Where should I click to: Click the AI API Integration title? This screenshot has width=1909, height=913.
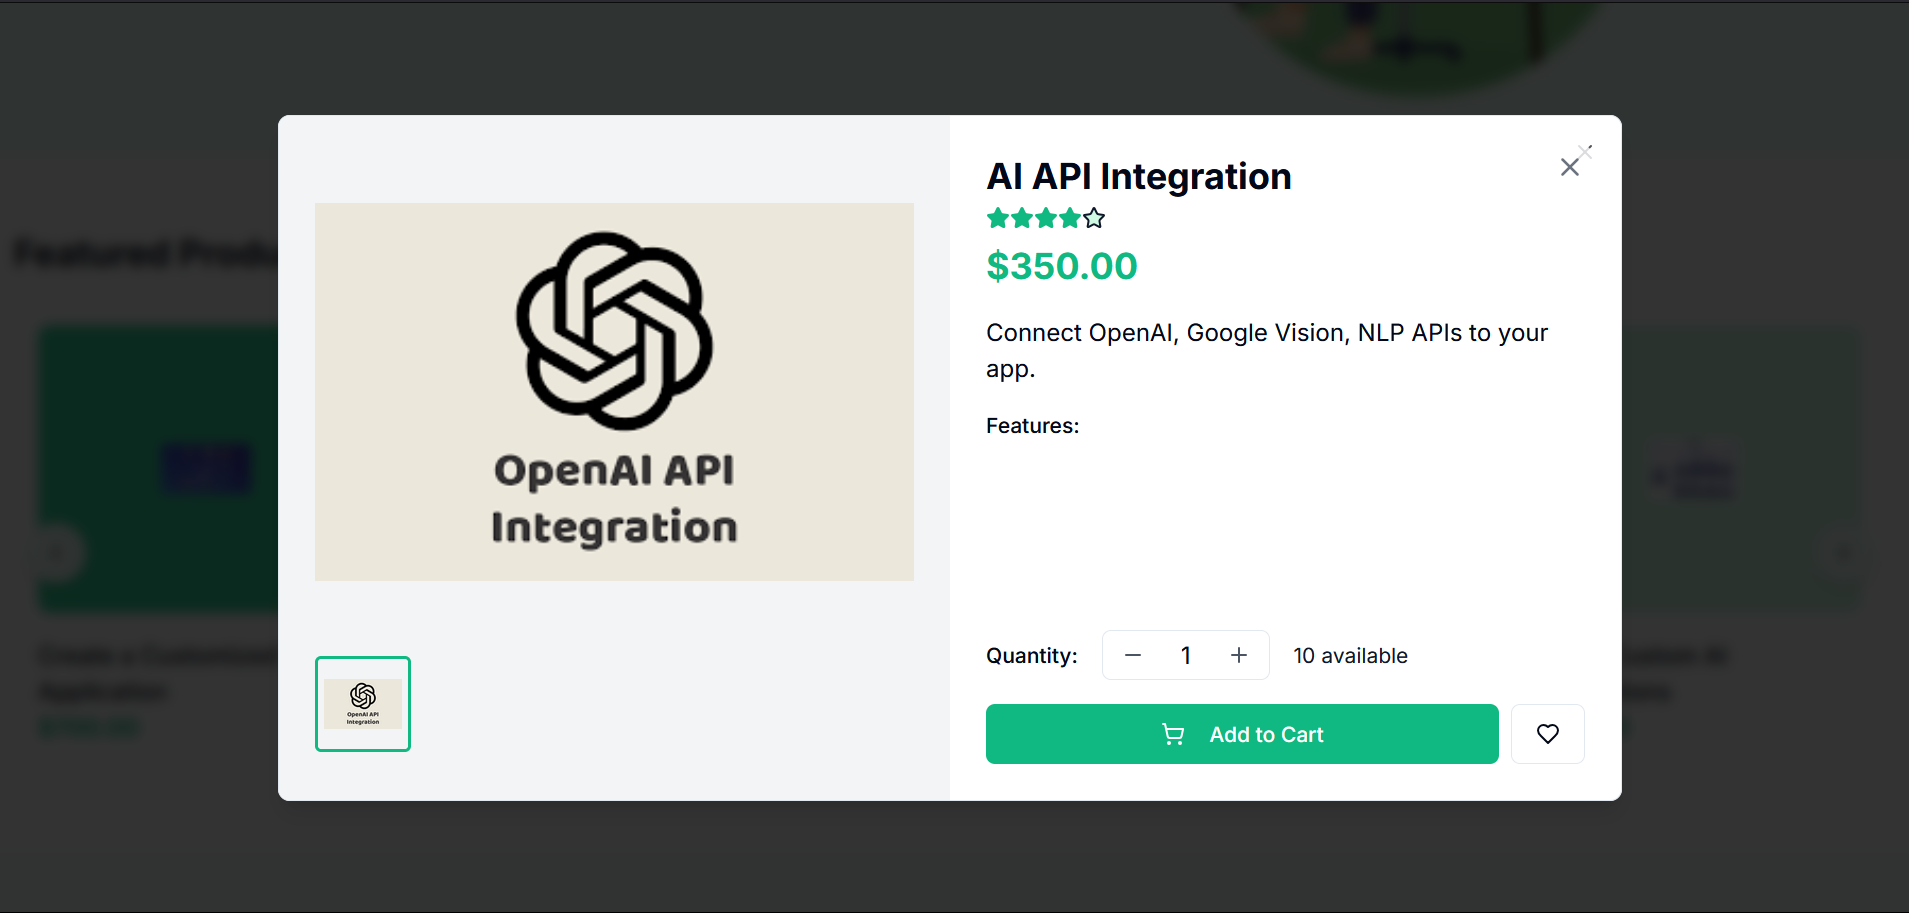(x=1139, y=176)
